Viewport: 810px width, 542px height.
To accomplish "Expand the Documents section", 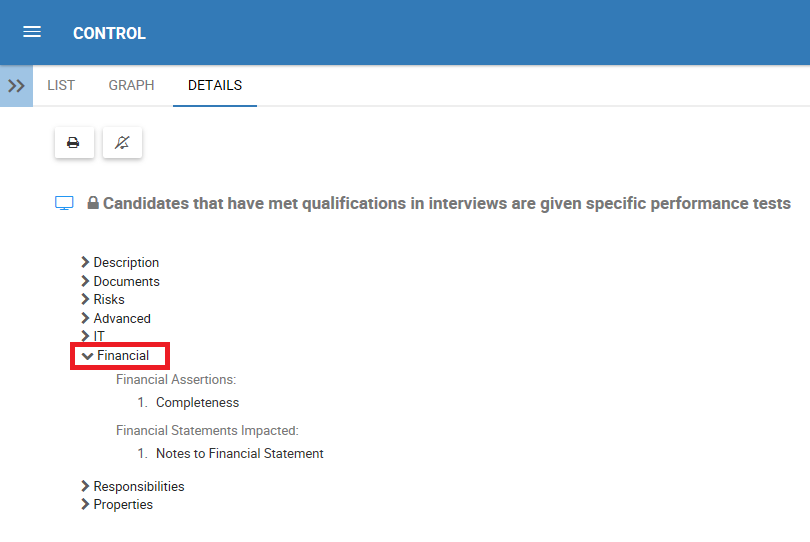I will click(x=126, y=282).
